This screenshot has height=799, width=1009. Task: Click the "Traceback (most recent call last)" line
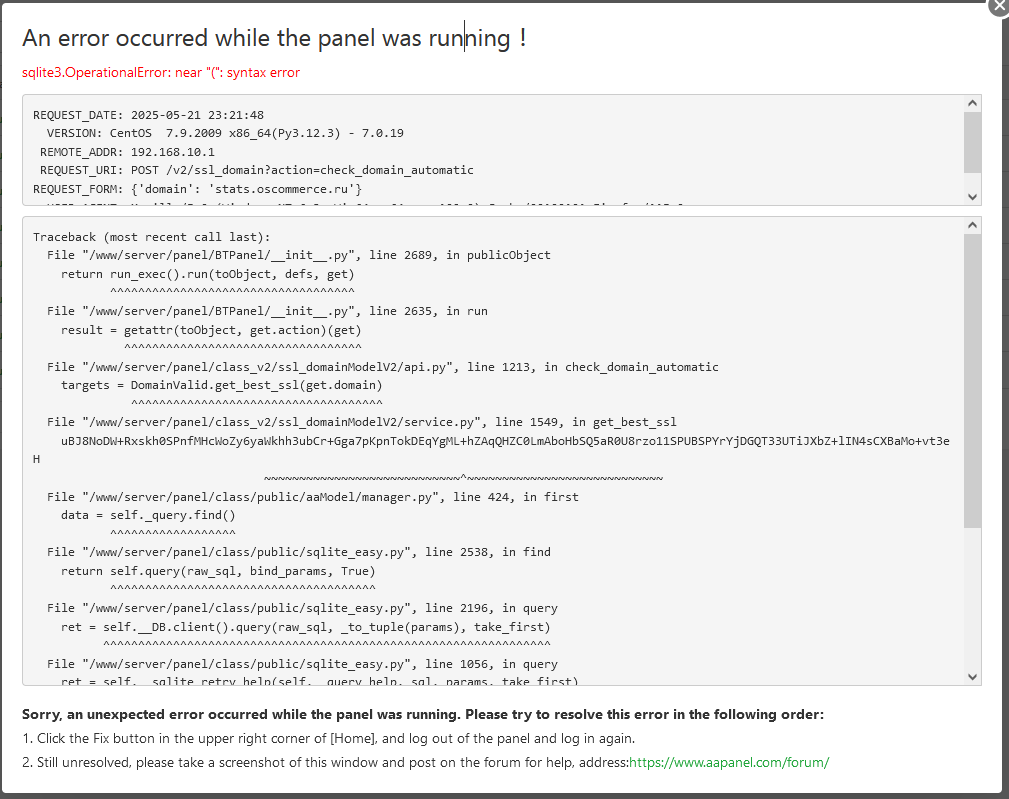tap(152, 237)
